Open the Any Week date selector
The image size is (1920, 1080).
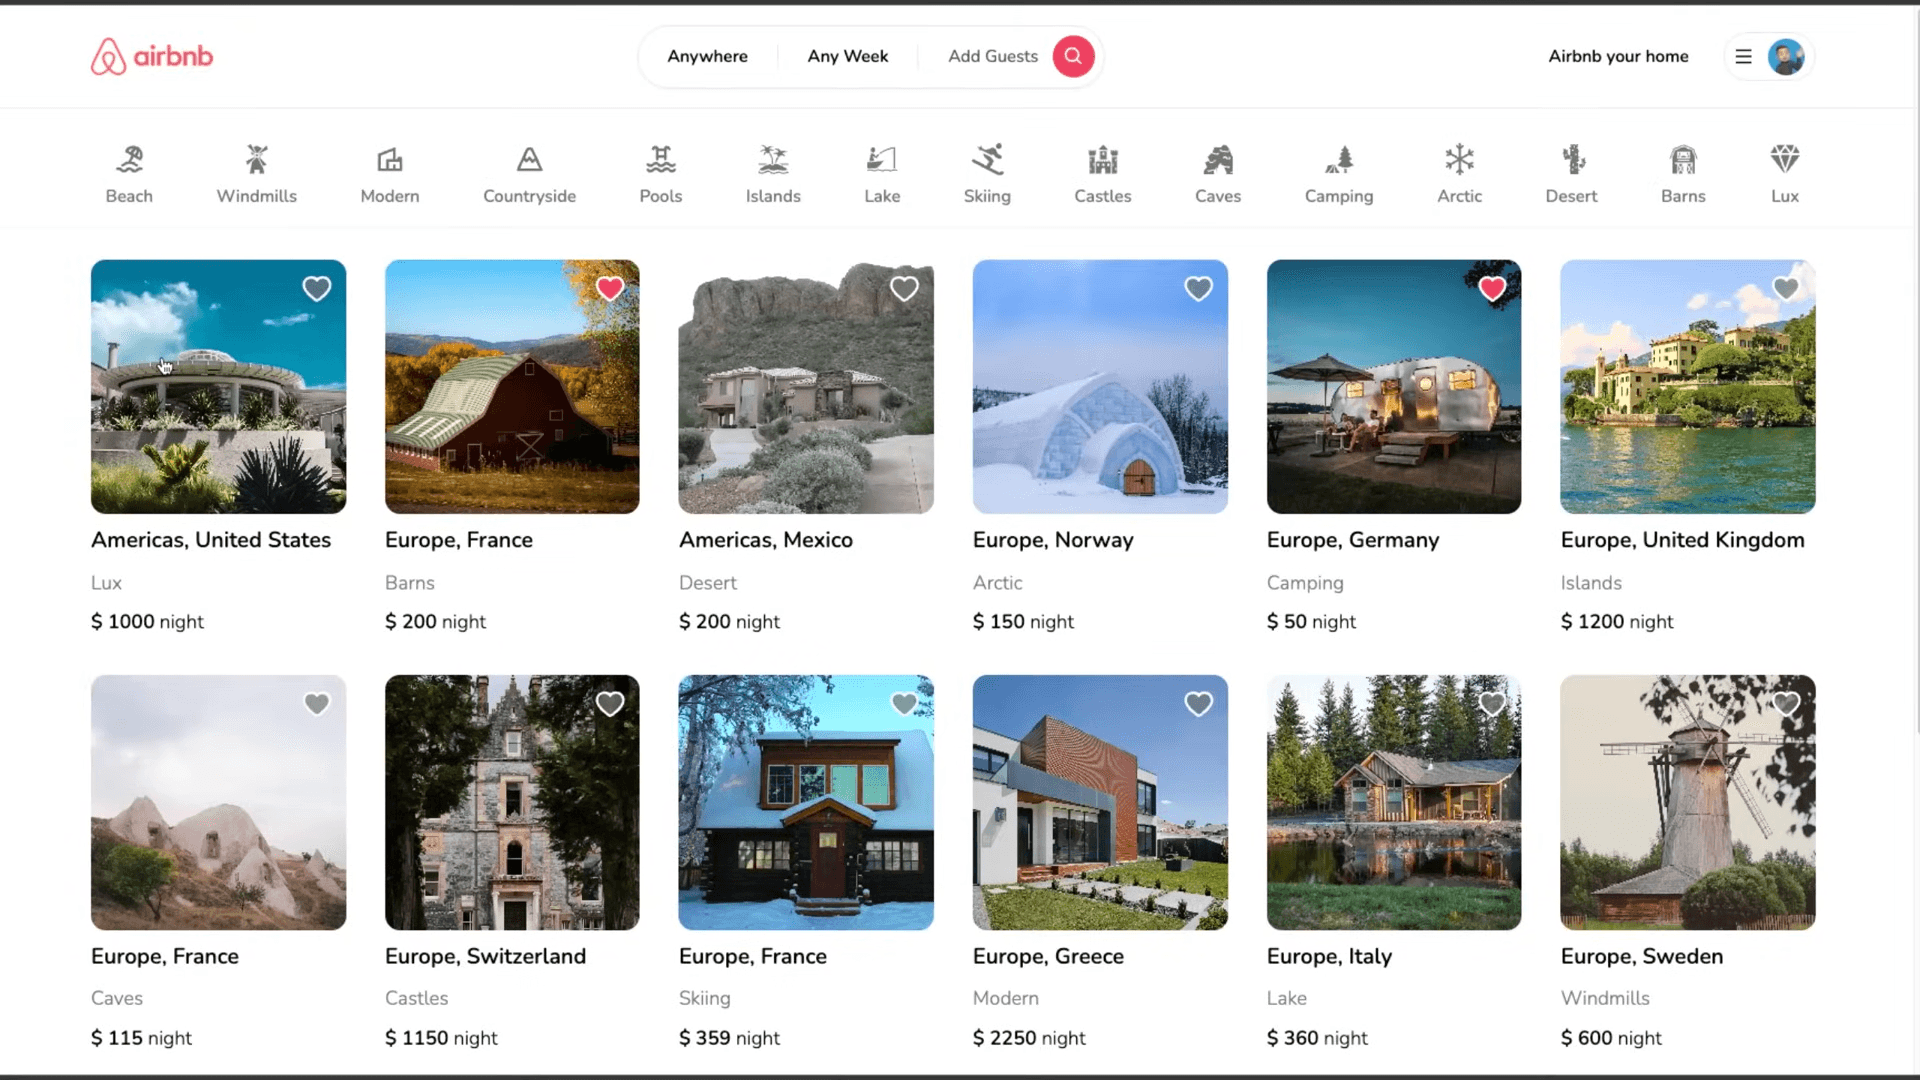[848, 57]
